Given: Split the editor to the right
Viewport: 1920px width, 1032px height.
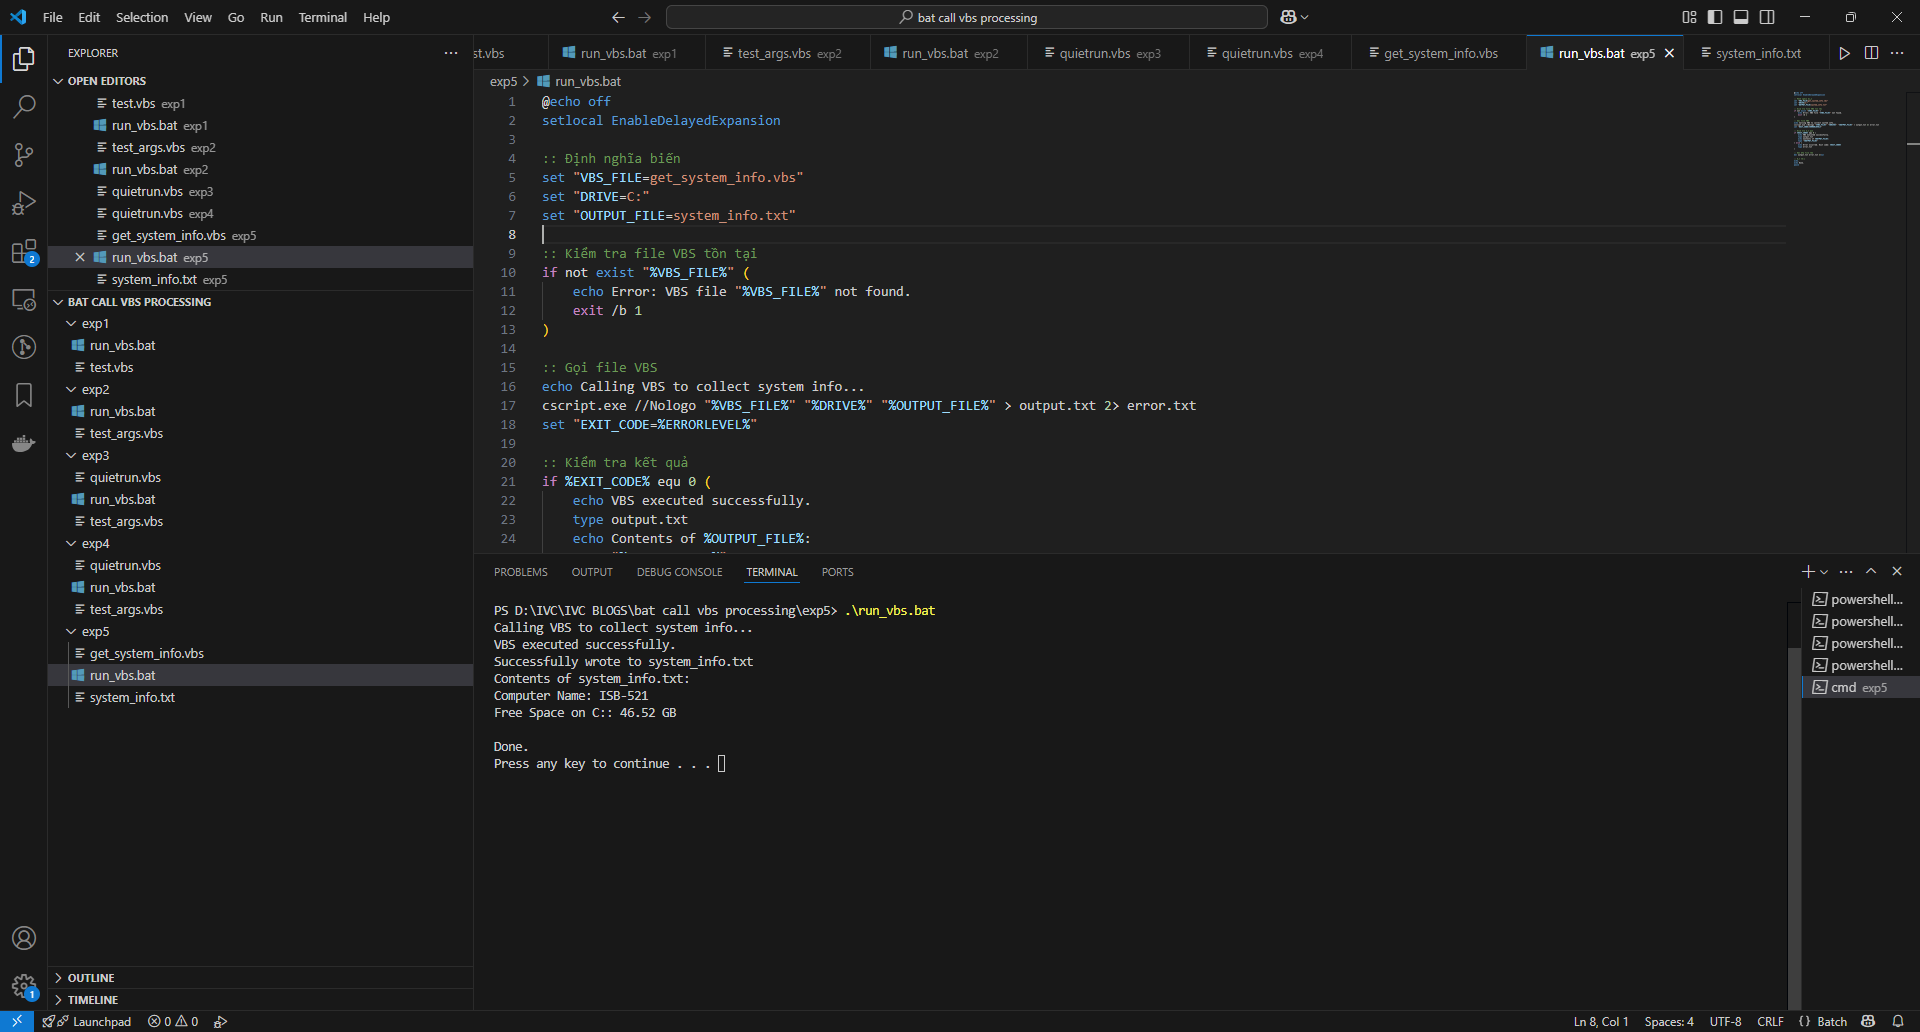Looking at the screenshot, I should click(1871, 53).
